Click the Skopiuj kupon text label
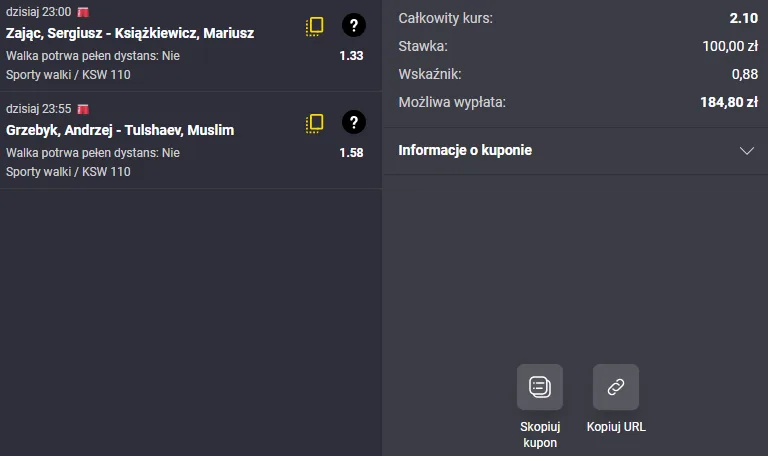 [x=540, y=434]
